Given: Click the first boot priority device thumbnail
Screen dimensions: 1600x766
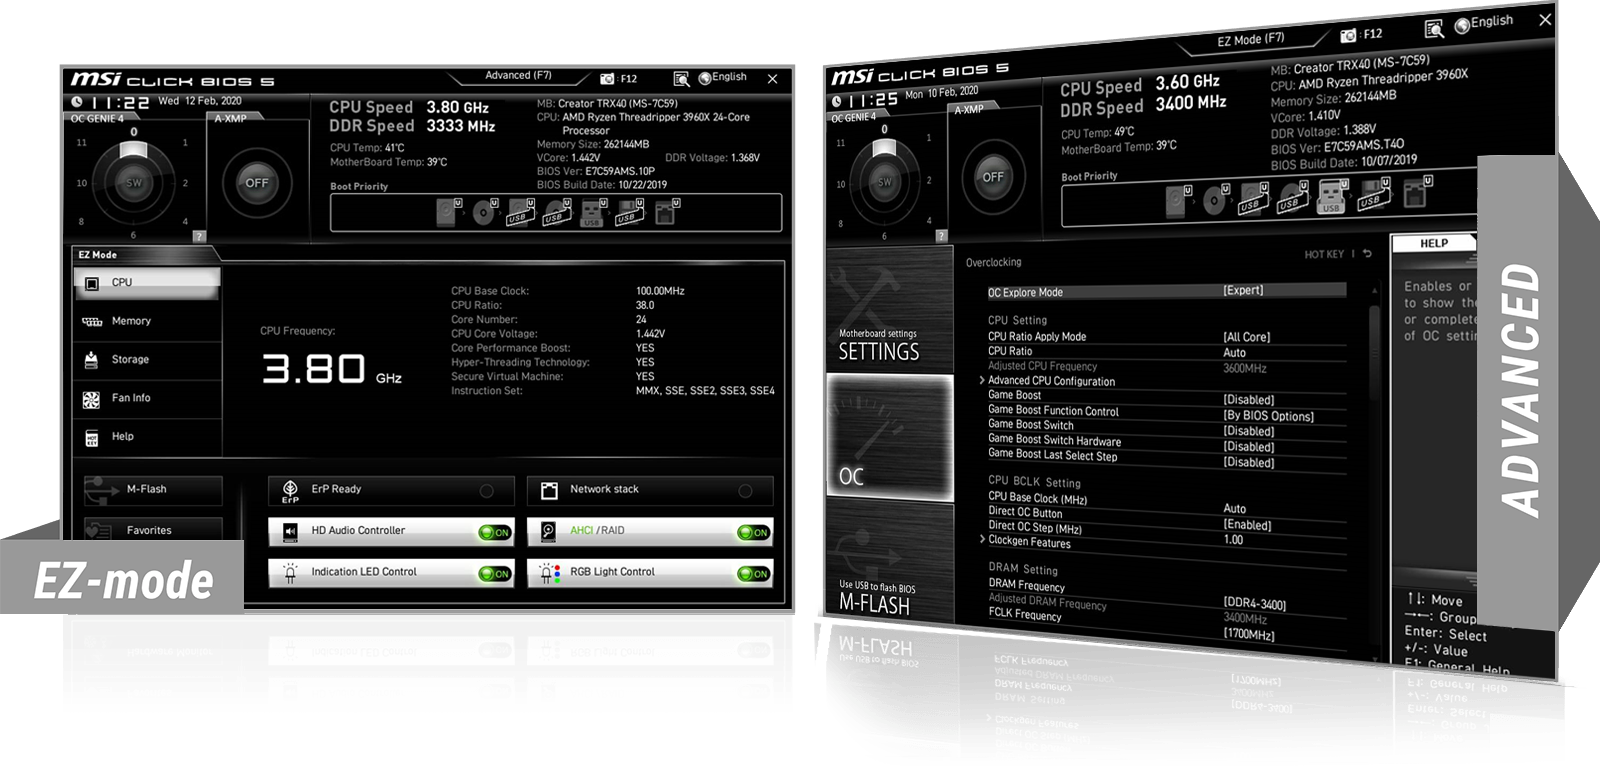Looking at the screenshot, I should [x=447, y=212].
